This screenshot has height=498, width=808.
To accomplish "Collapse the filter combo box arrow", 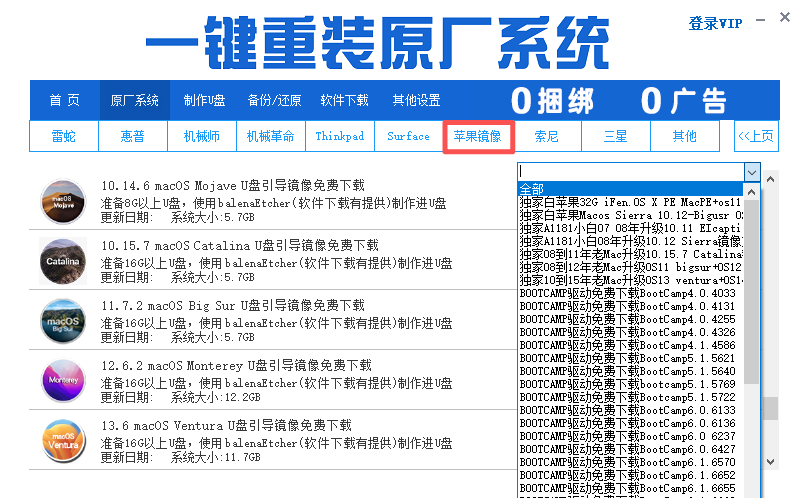I will [752, 172].
